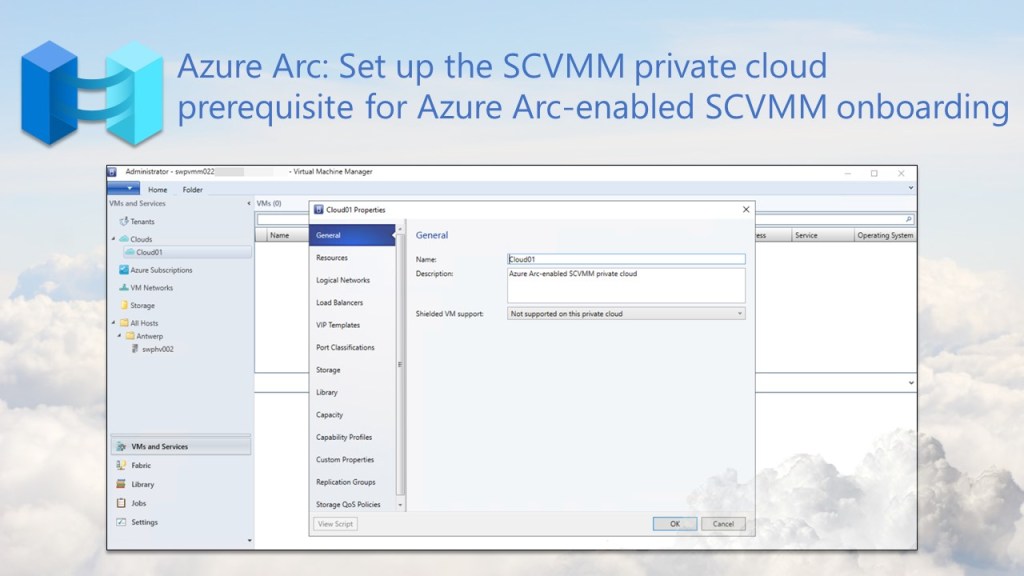
Task: Open Shielded VM support dropdown
Action: point(740,314)
